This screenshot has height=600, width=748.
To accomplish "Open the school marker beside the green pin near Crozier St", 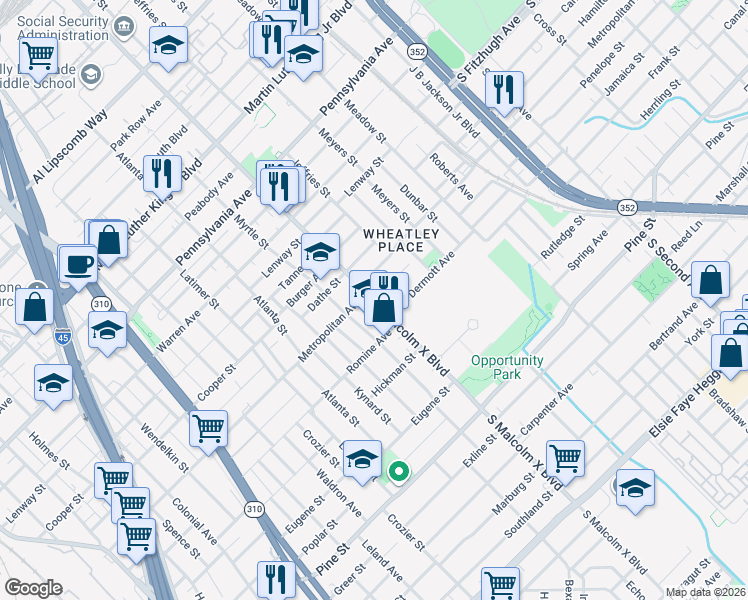I will coord(362,459).
